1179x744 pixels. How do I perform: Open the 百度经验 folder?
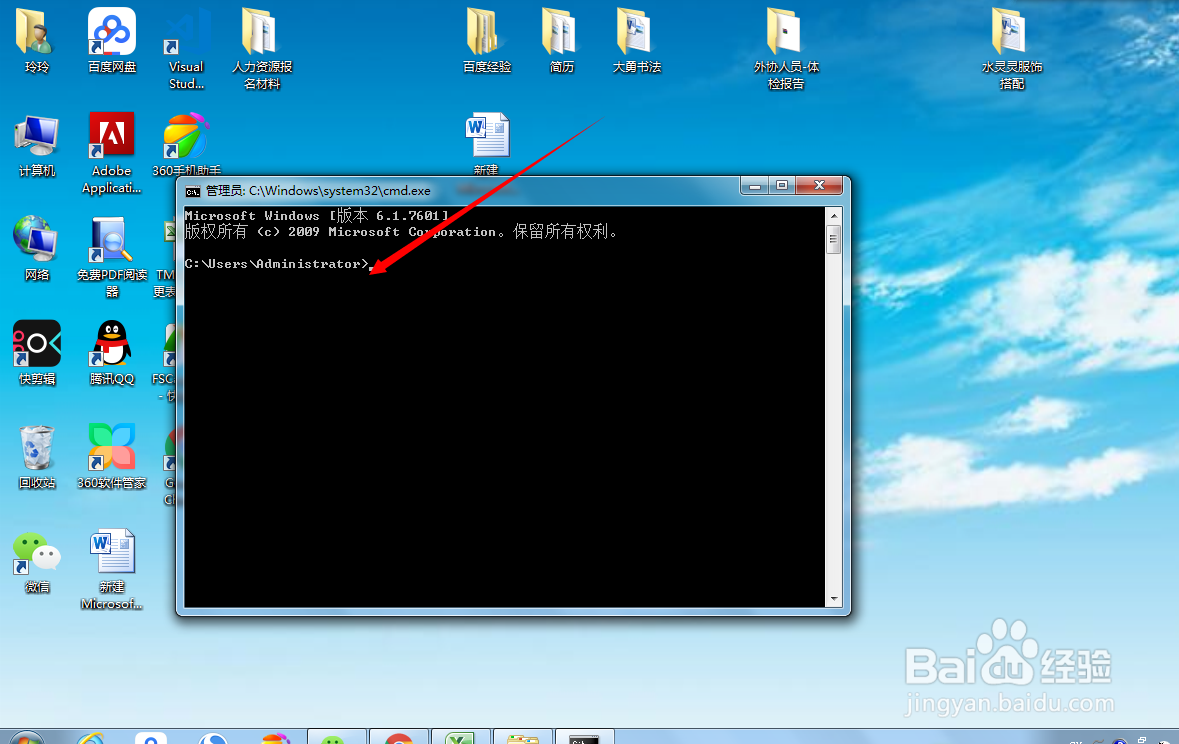(485, 33)
